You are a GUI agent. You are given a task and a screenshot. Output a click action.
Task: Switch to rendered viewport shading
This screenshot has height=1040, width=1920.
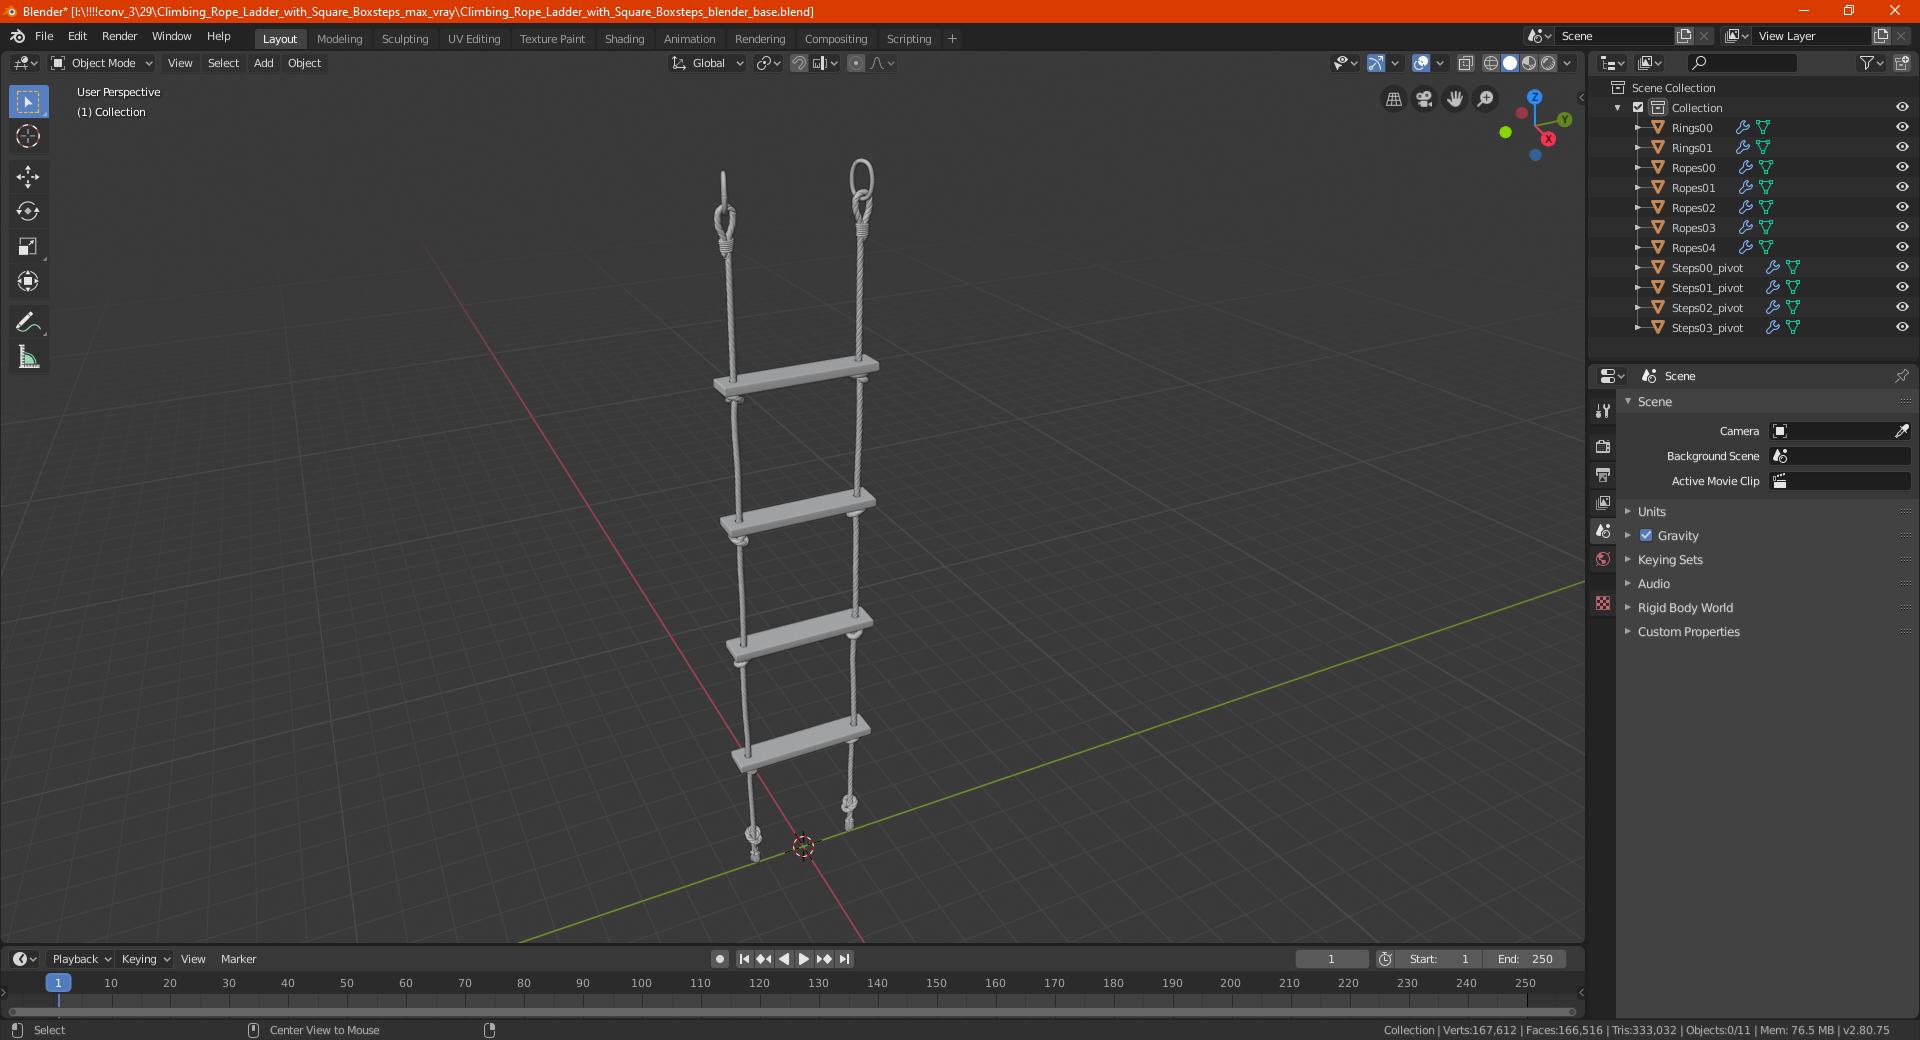pos(1548,63)
